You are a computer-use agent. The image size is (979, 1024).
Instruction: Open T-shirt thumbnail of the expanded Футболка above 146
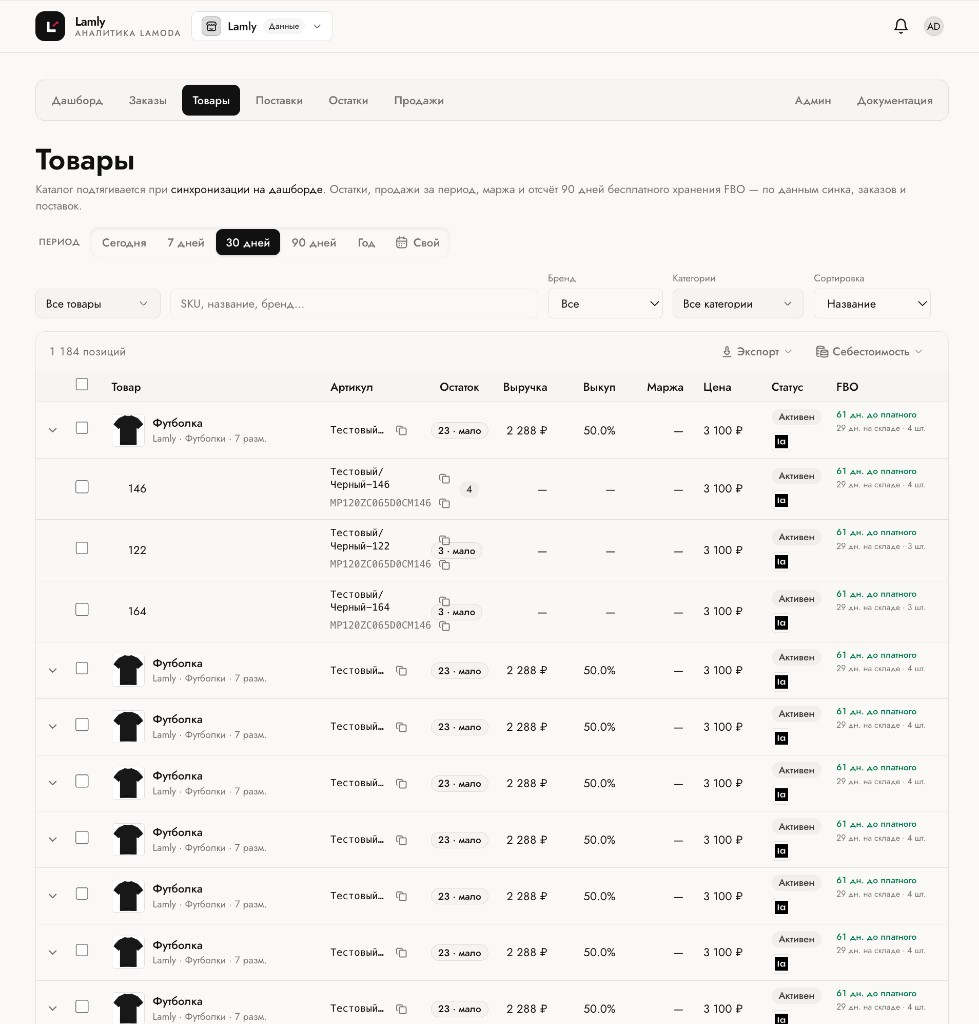[128, 430]
